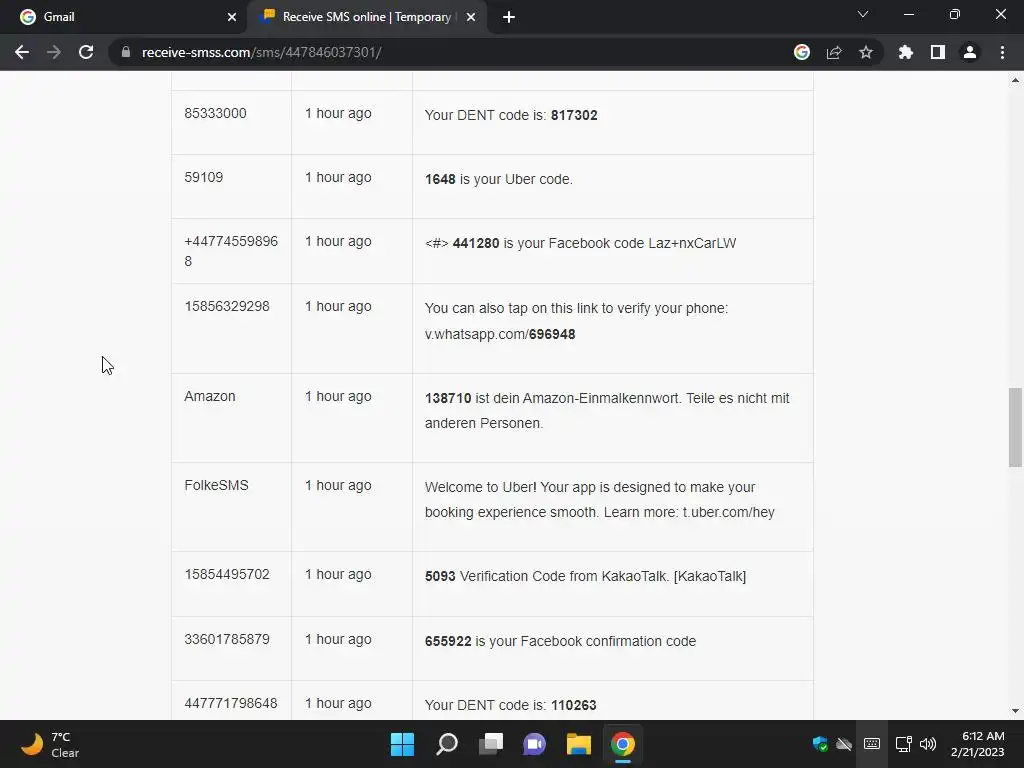Select the Uber code 1648
This screenshot has width=1024, height=768.
coord(440,179)
